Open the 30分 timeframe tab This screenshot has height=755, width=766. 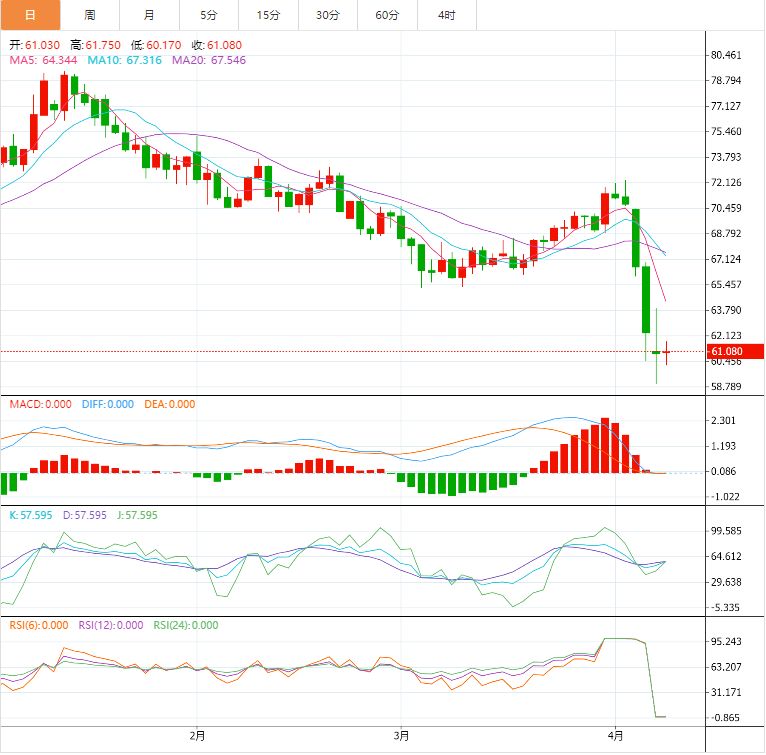coord(328,15)
